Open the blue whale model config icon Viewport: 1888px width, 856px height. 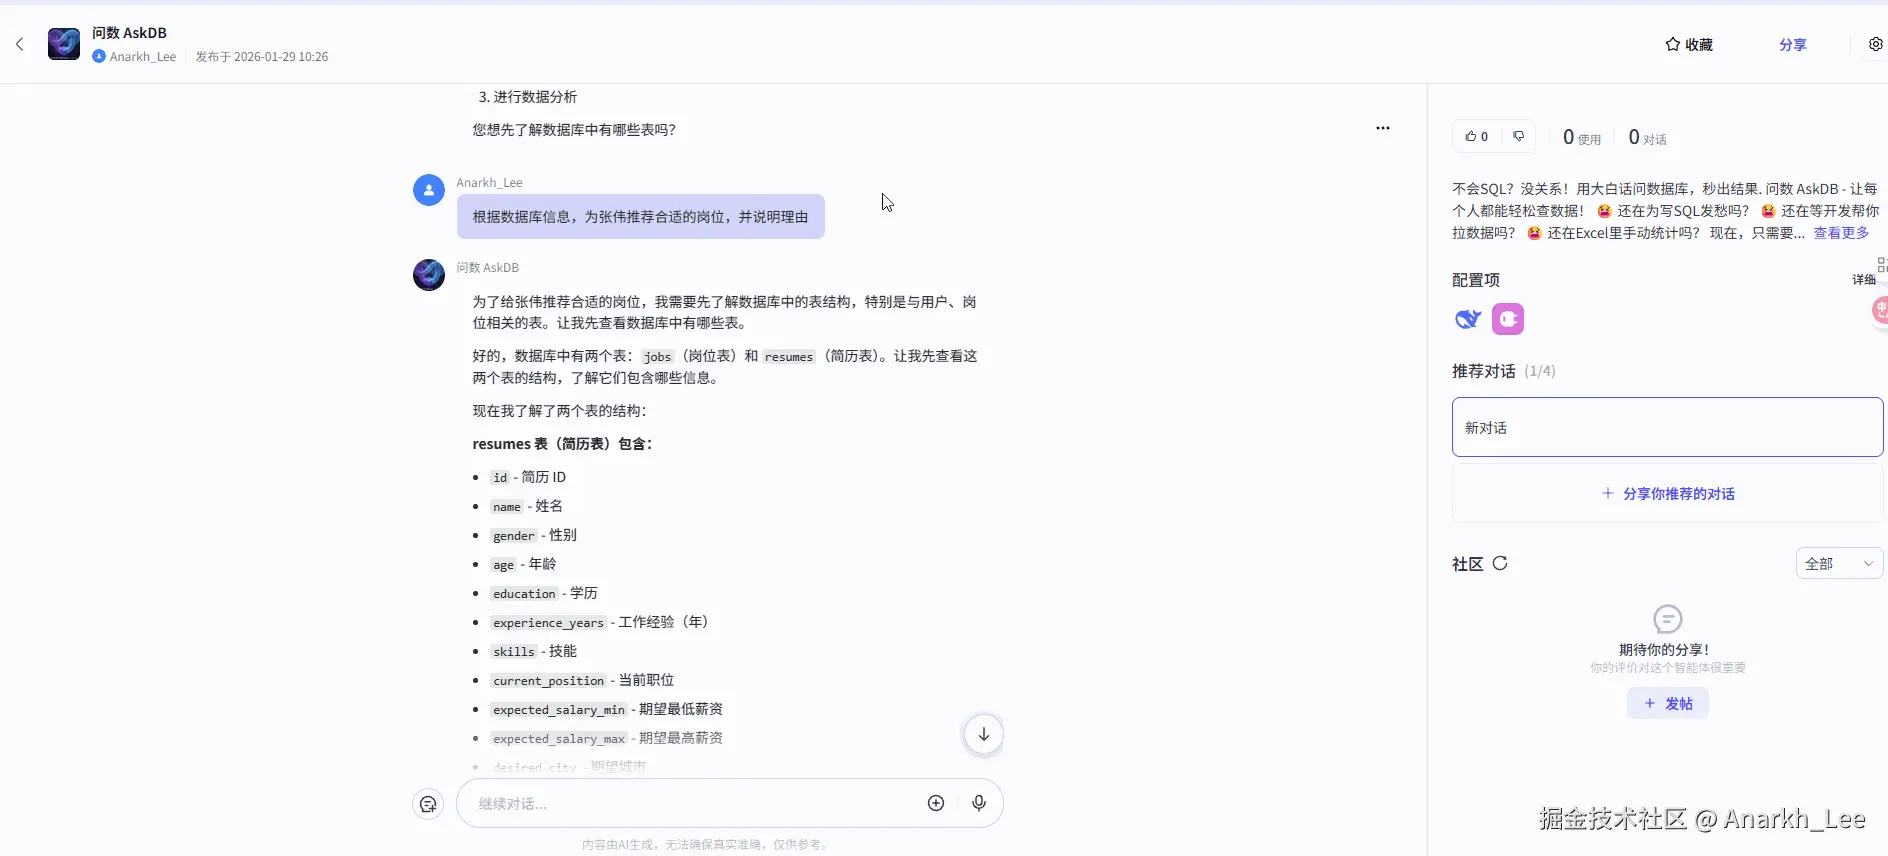tap(1467, 319)
